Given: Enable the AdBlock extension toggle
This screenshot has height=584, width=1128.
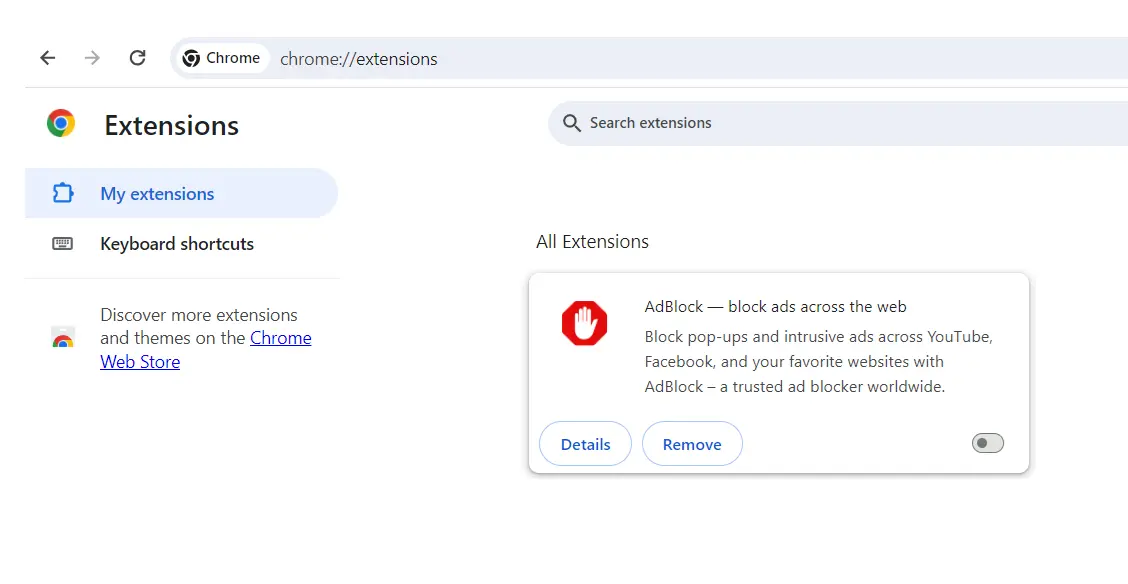Looking at the screenshot, I should pos(987,443).
